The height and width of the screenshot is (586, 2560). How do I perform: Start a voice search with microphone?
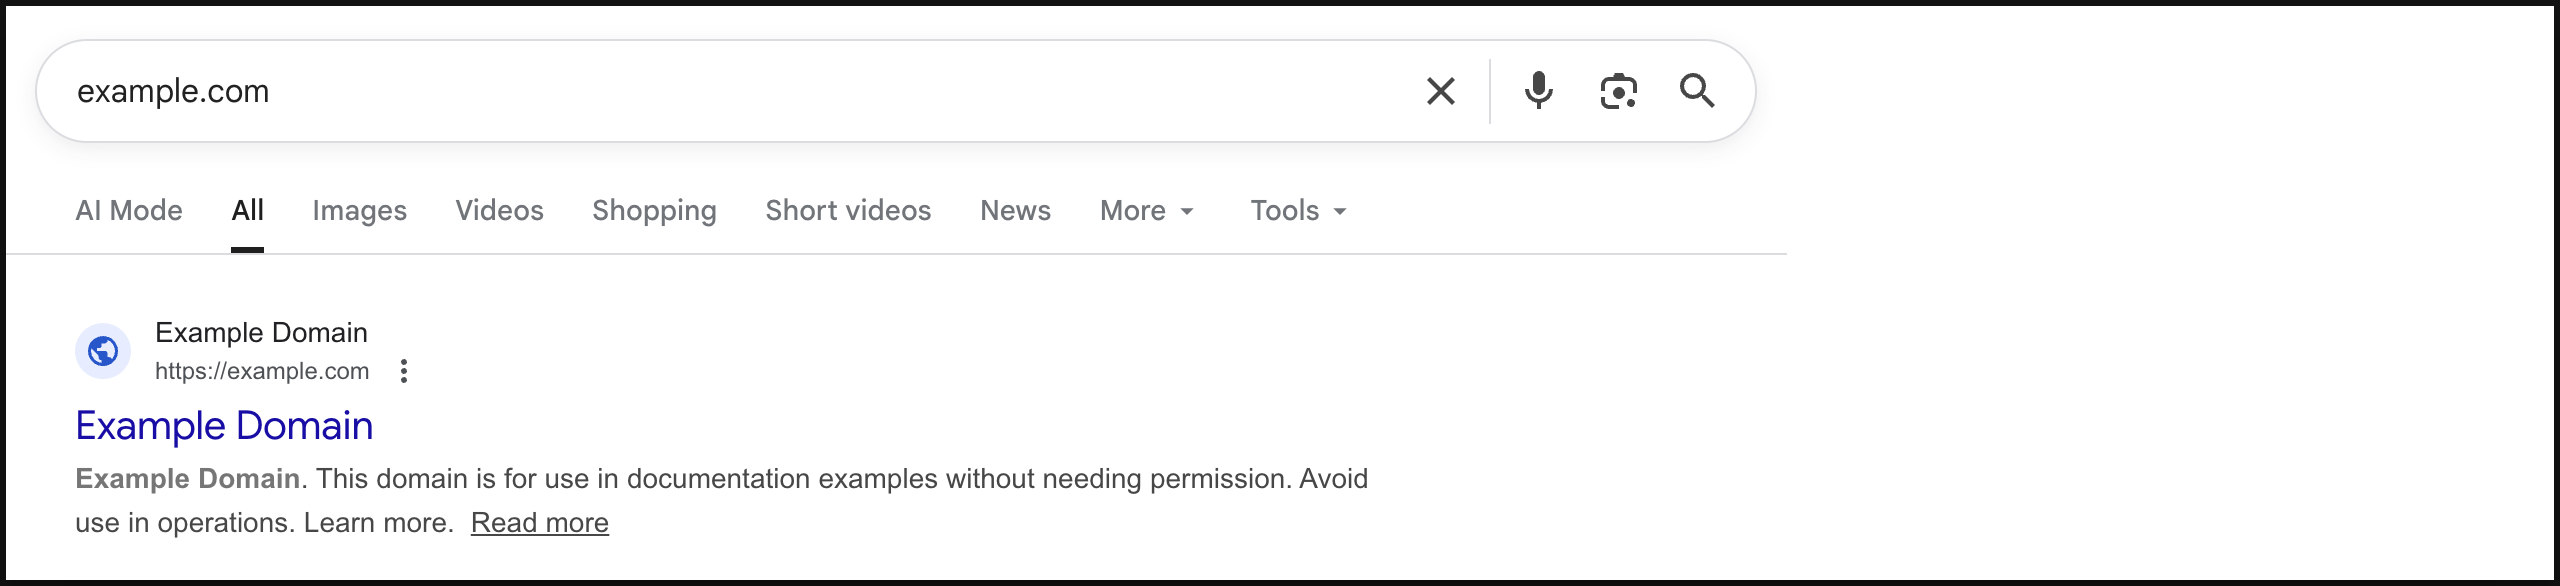(1538, 91)
